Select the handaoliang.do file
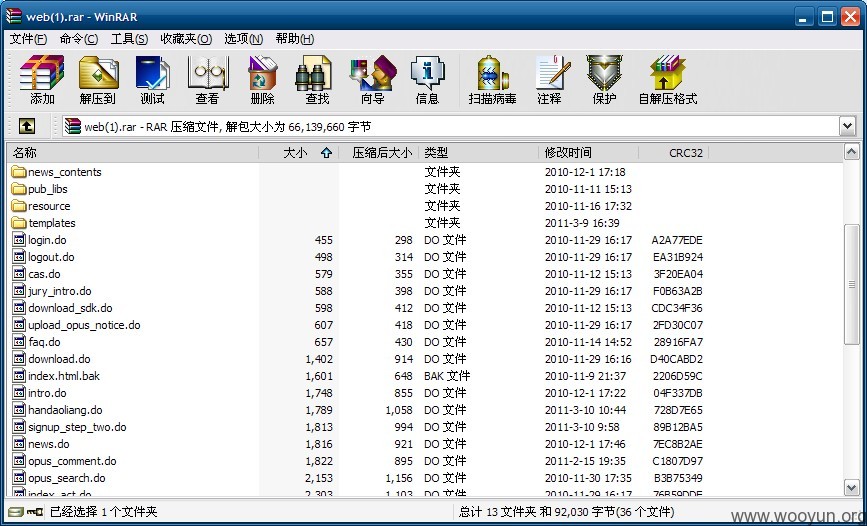The width and height of the screenshot is (867, 526). (x=65, y=410)
